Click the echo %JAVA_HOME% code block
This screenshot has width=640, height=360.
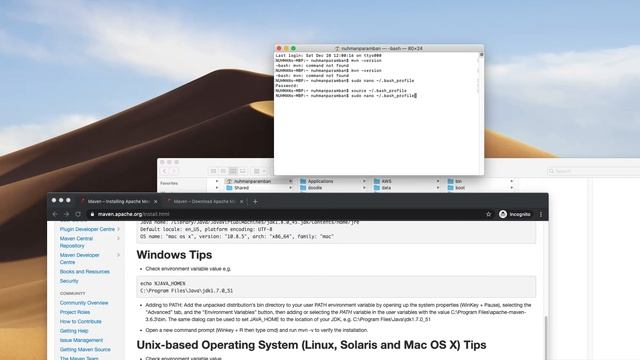pos(336,287)
